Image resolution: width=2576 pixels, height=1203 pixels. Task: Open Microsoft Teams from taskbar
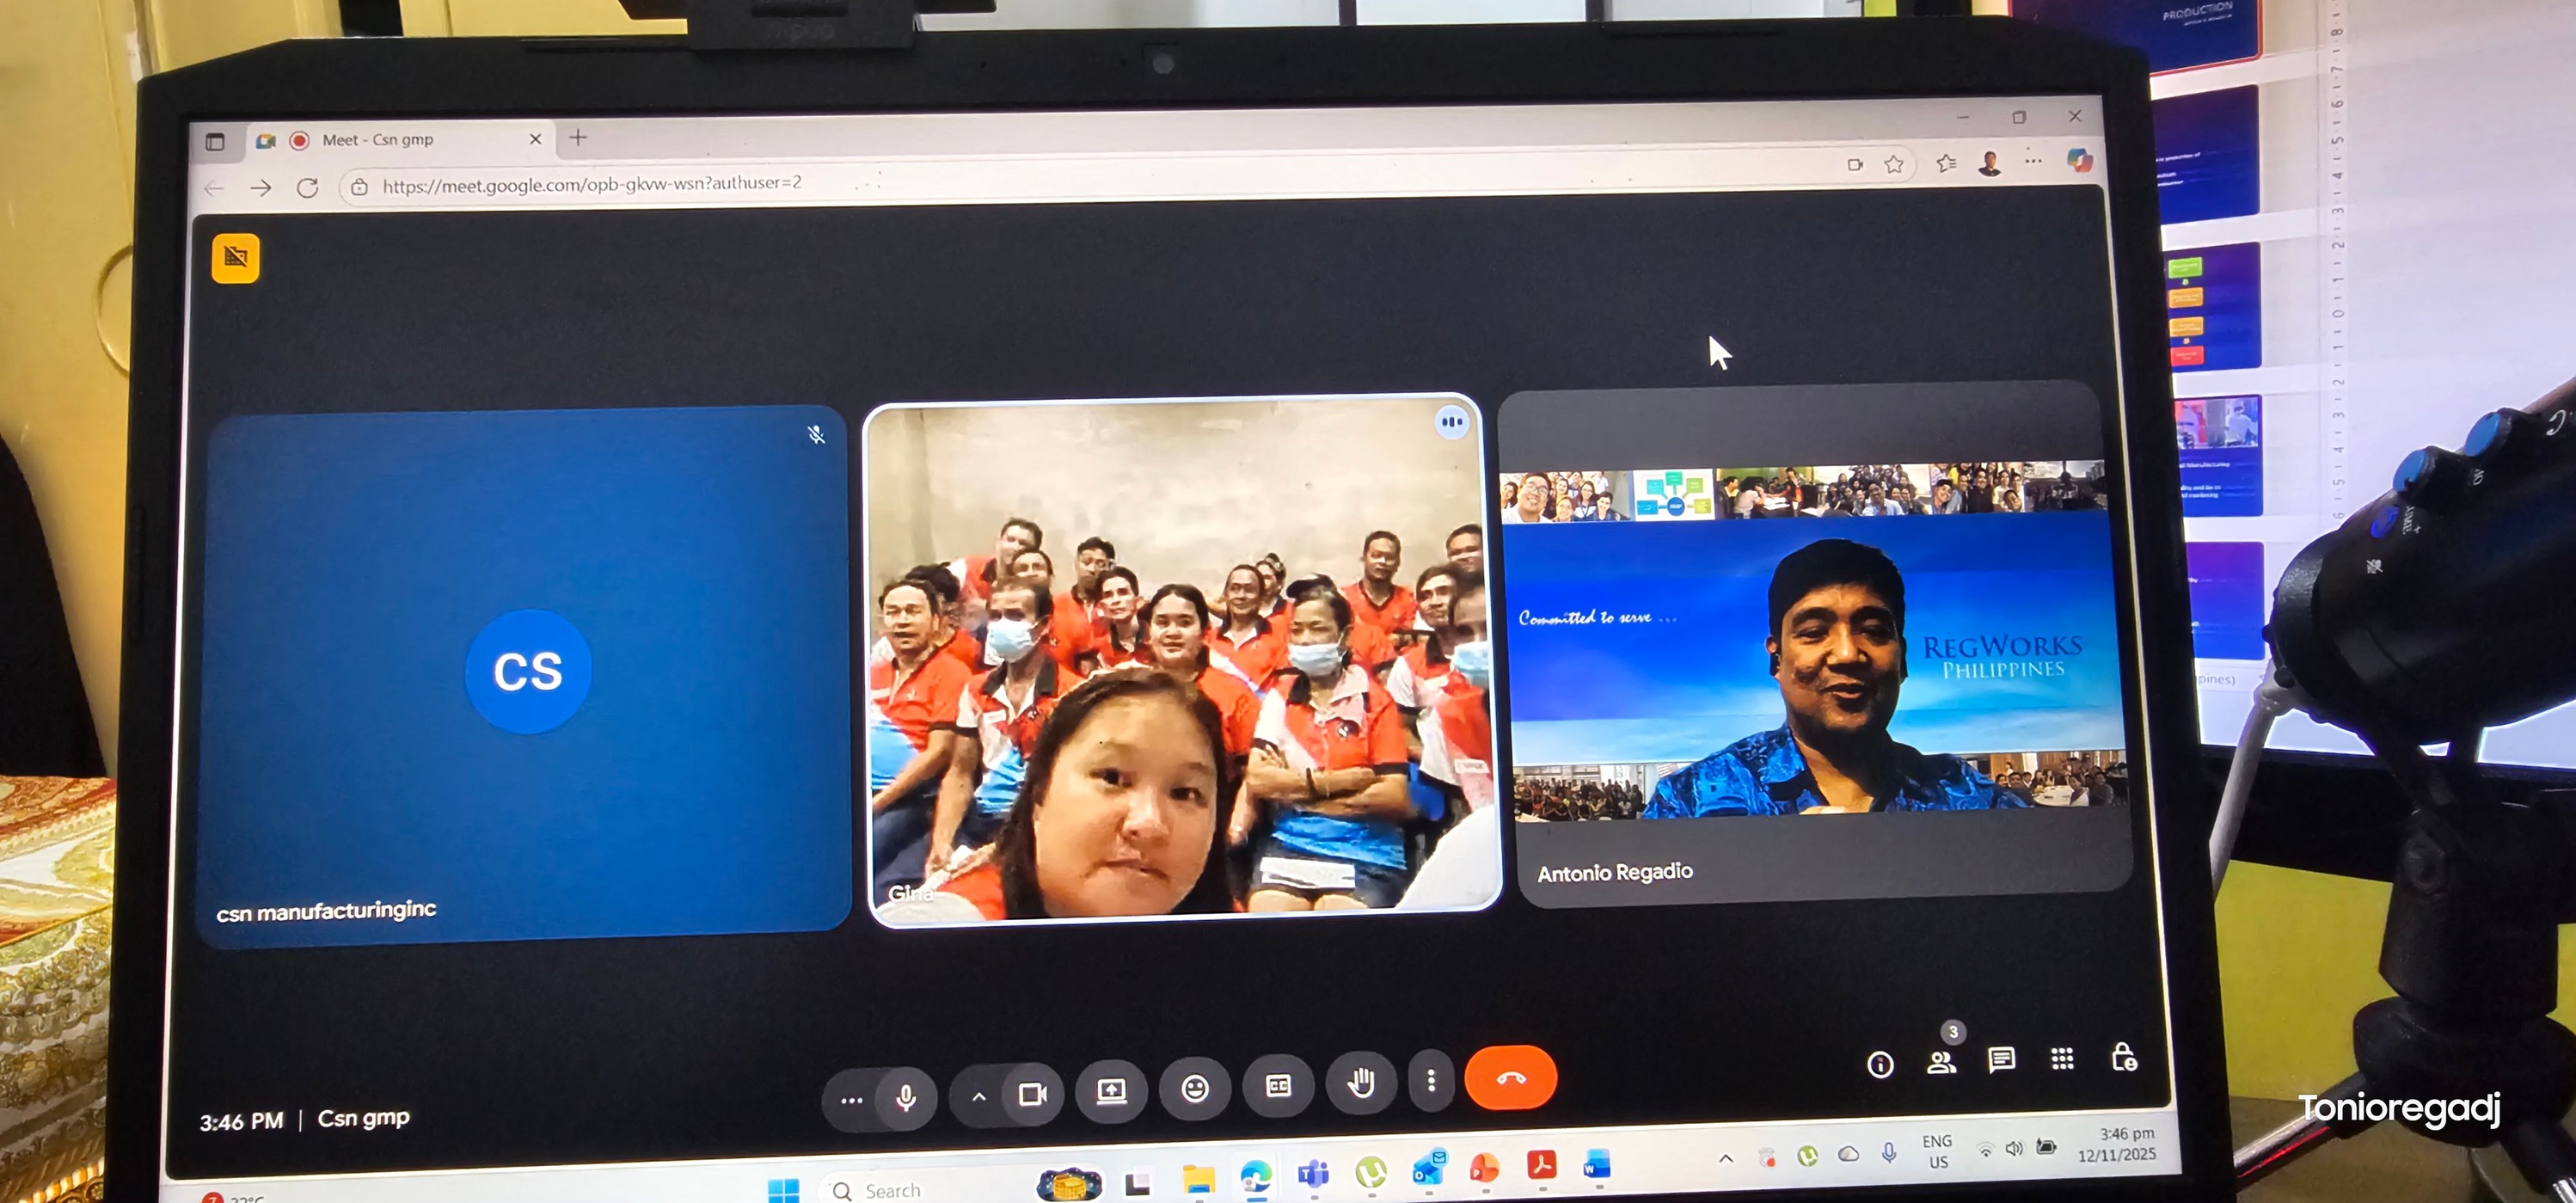(1313, 1174)
